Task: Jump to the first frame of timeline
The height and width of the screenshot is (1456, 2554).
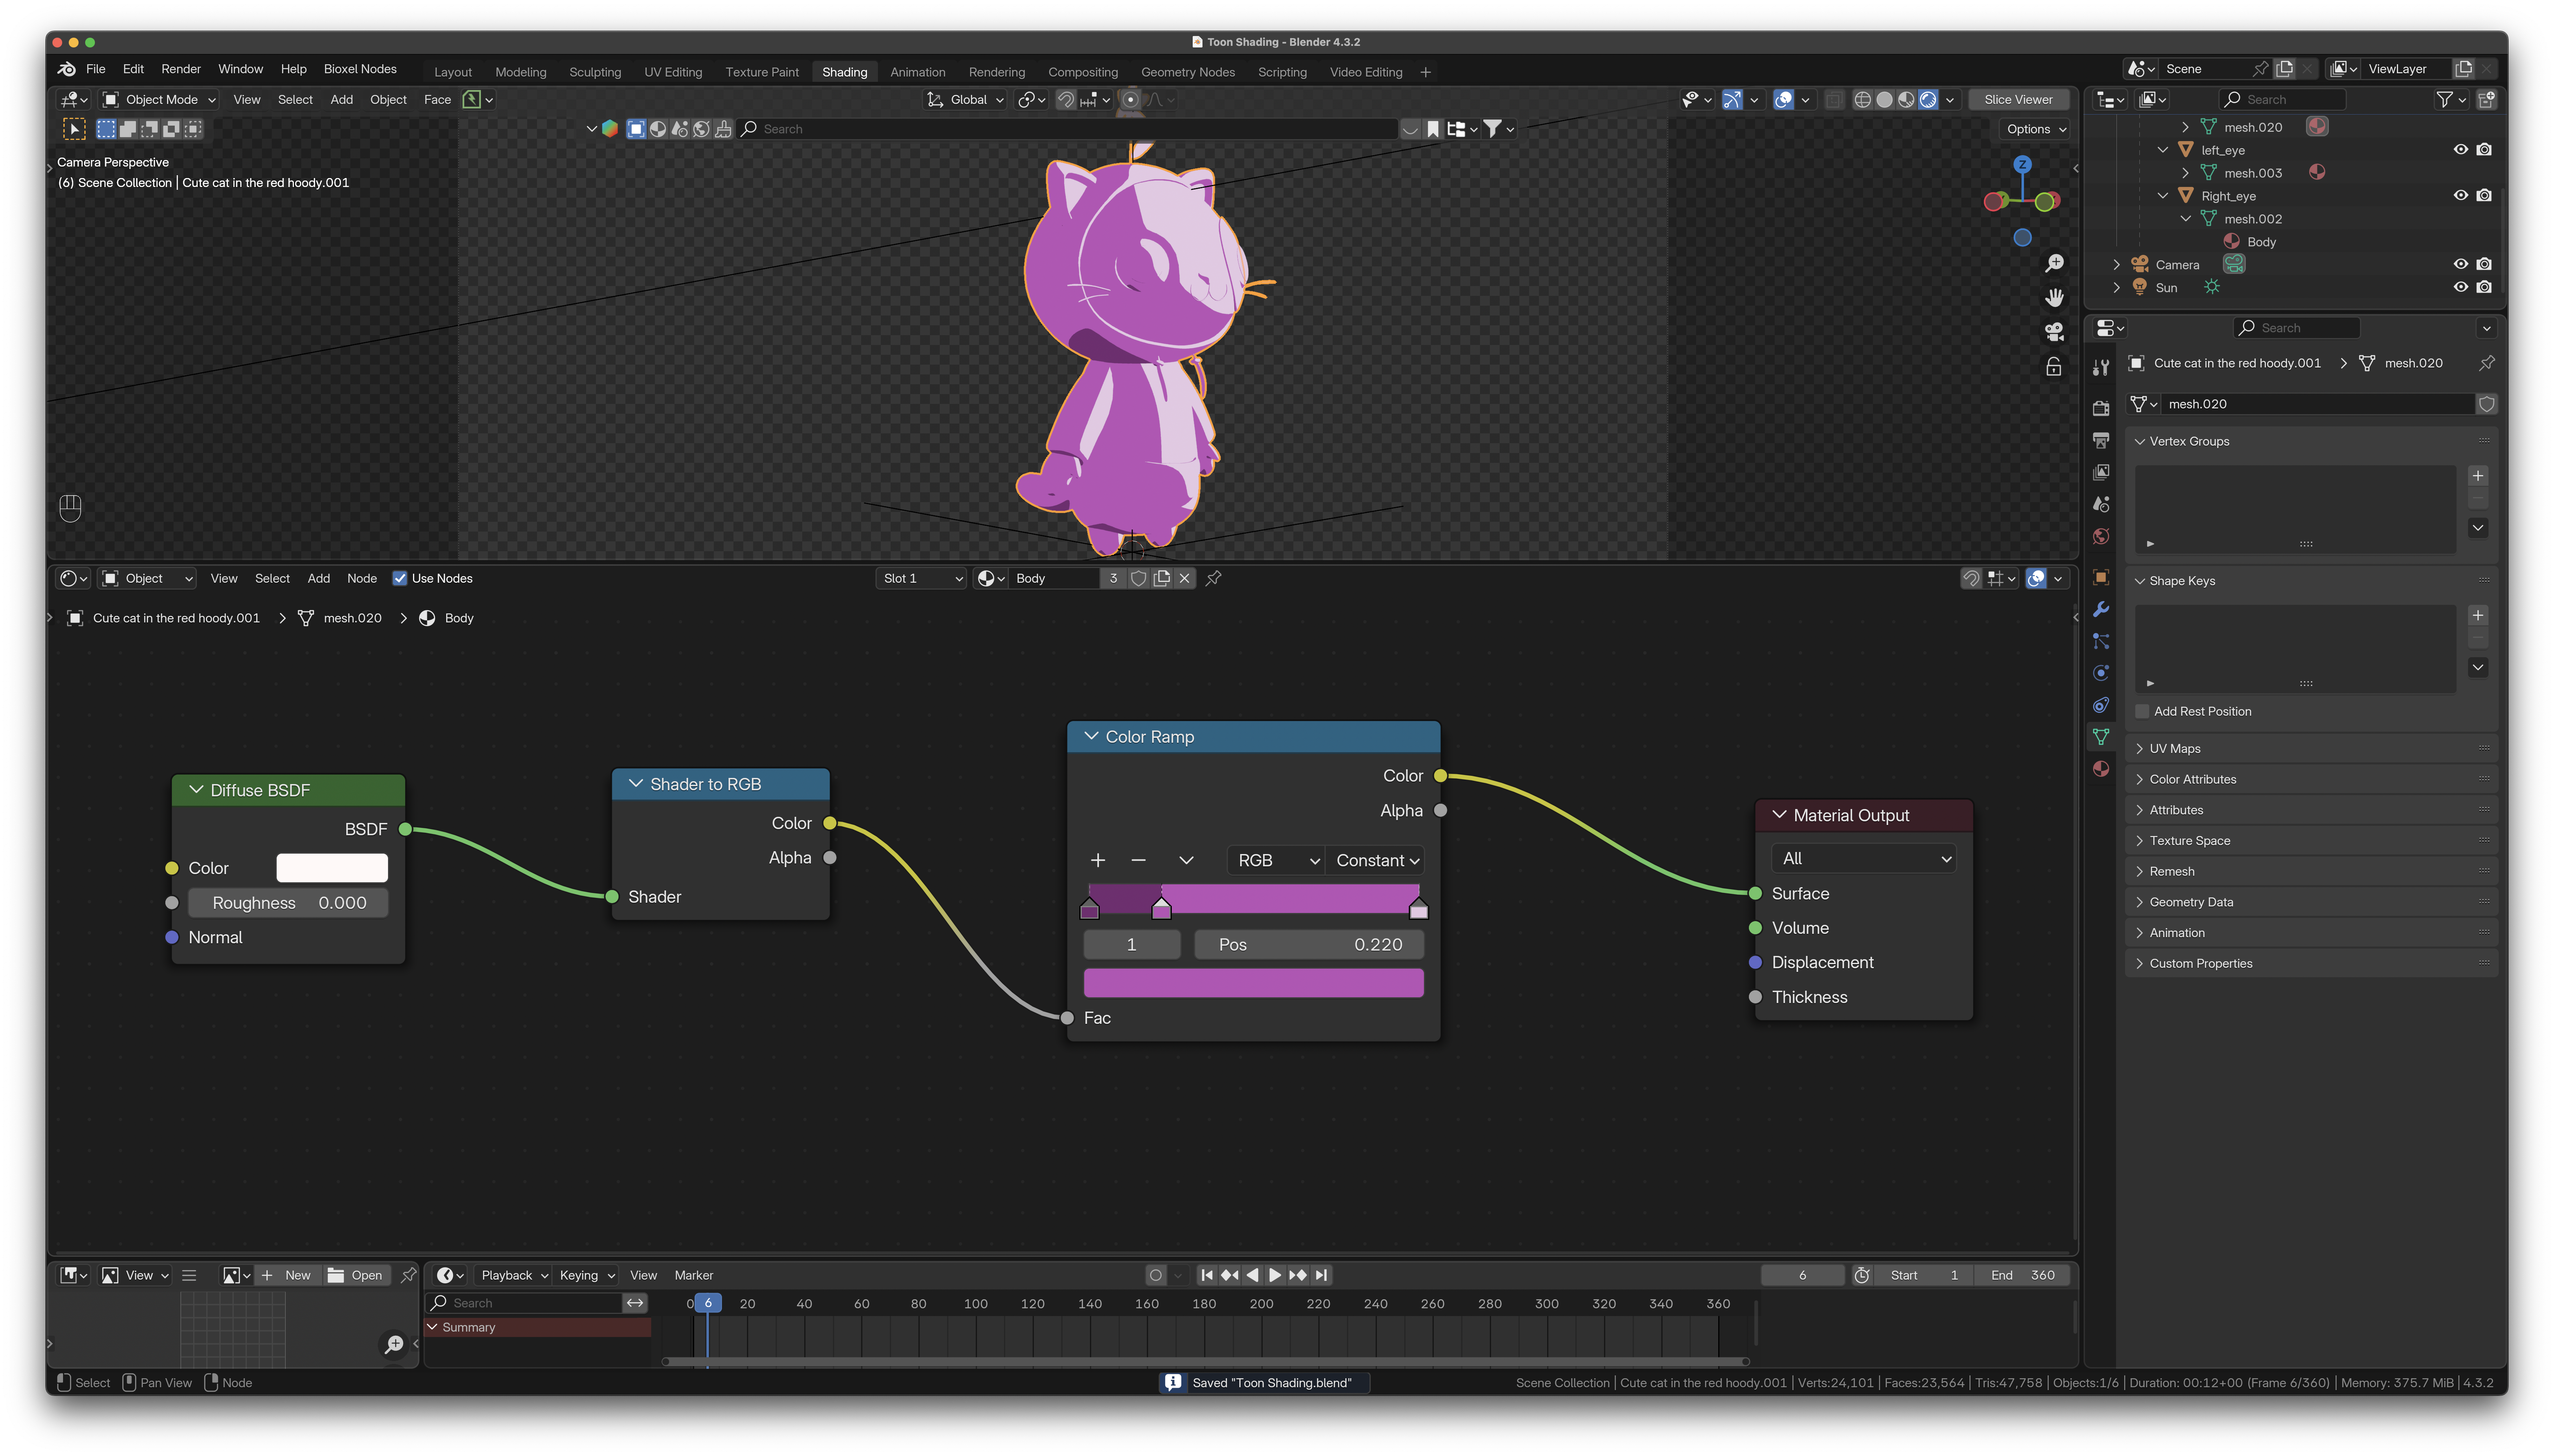Action: [x=1207, y=1275]
